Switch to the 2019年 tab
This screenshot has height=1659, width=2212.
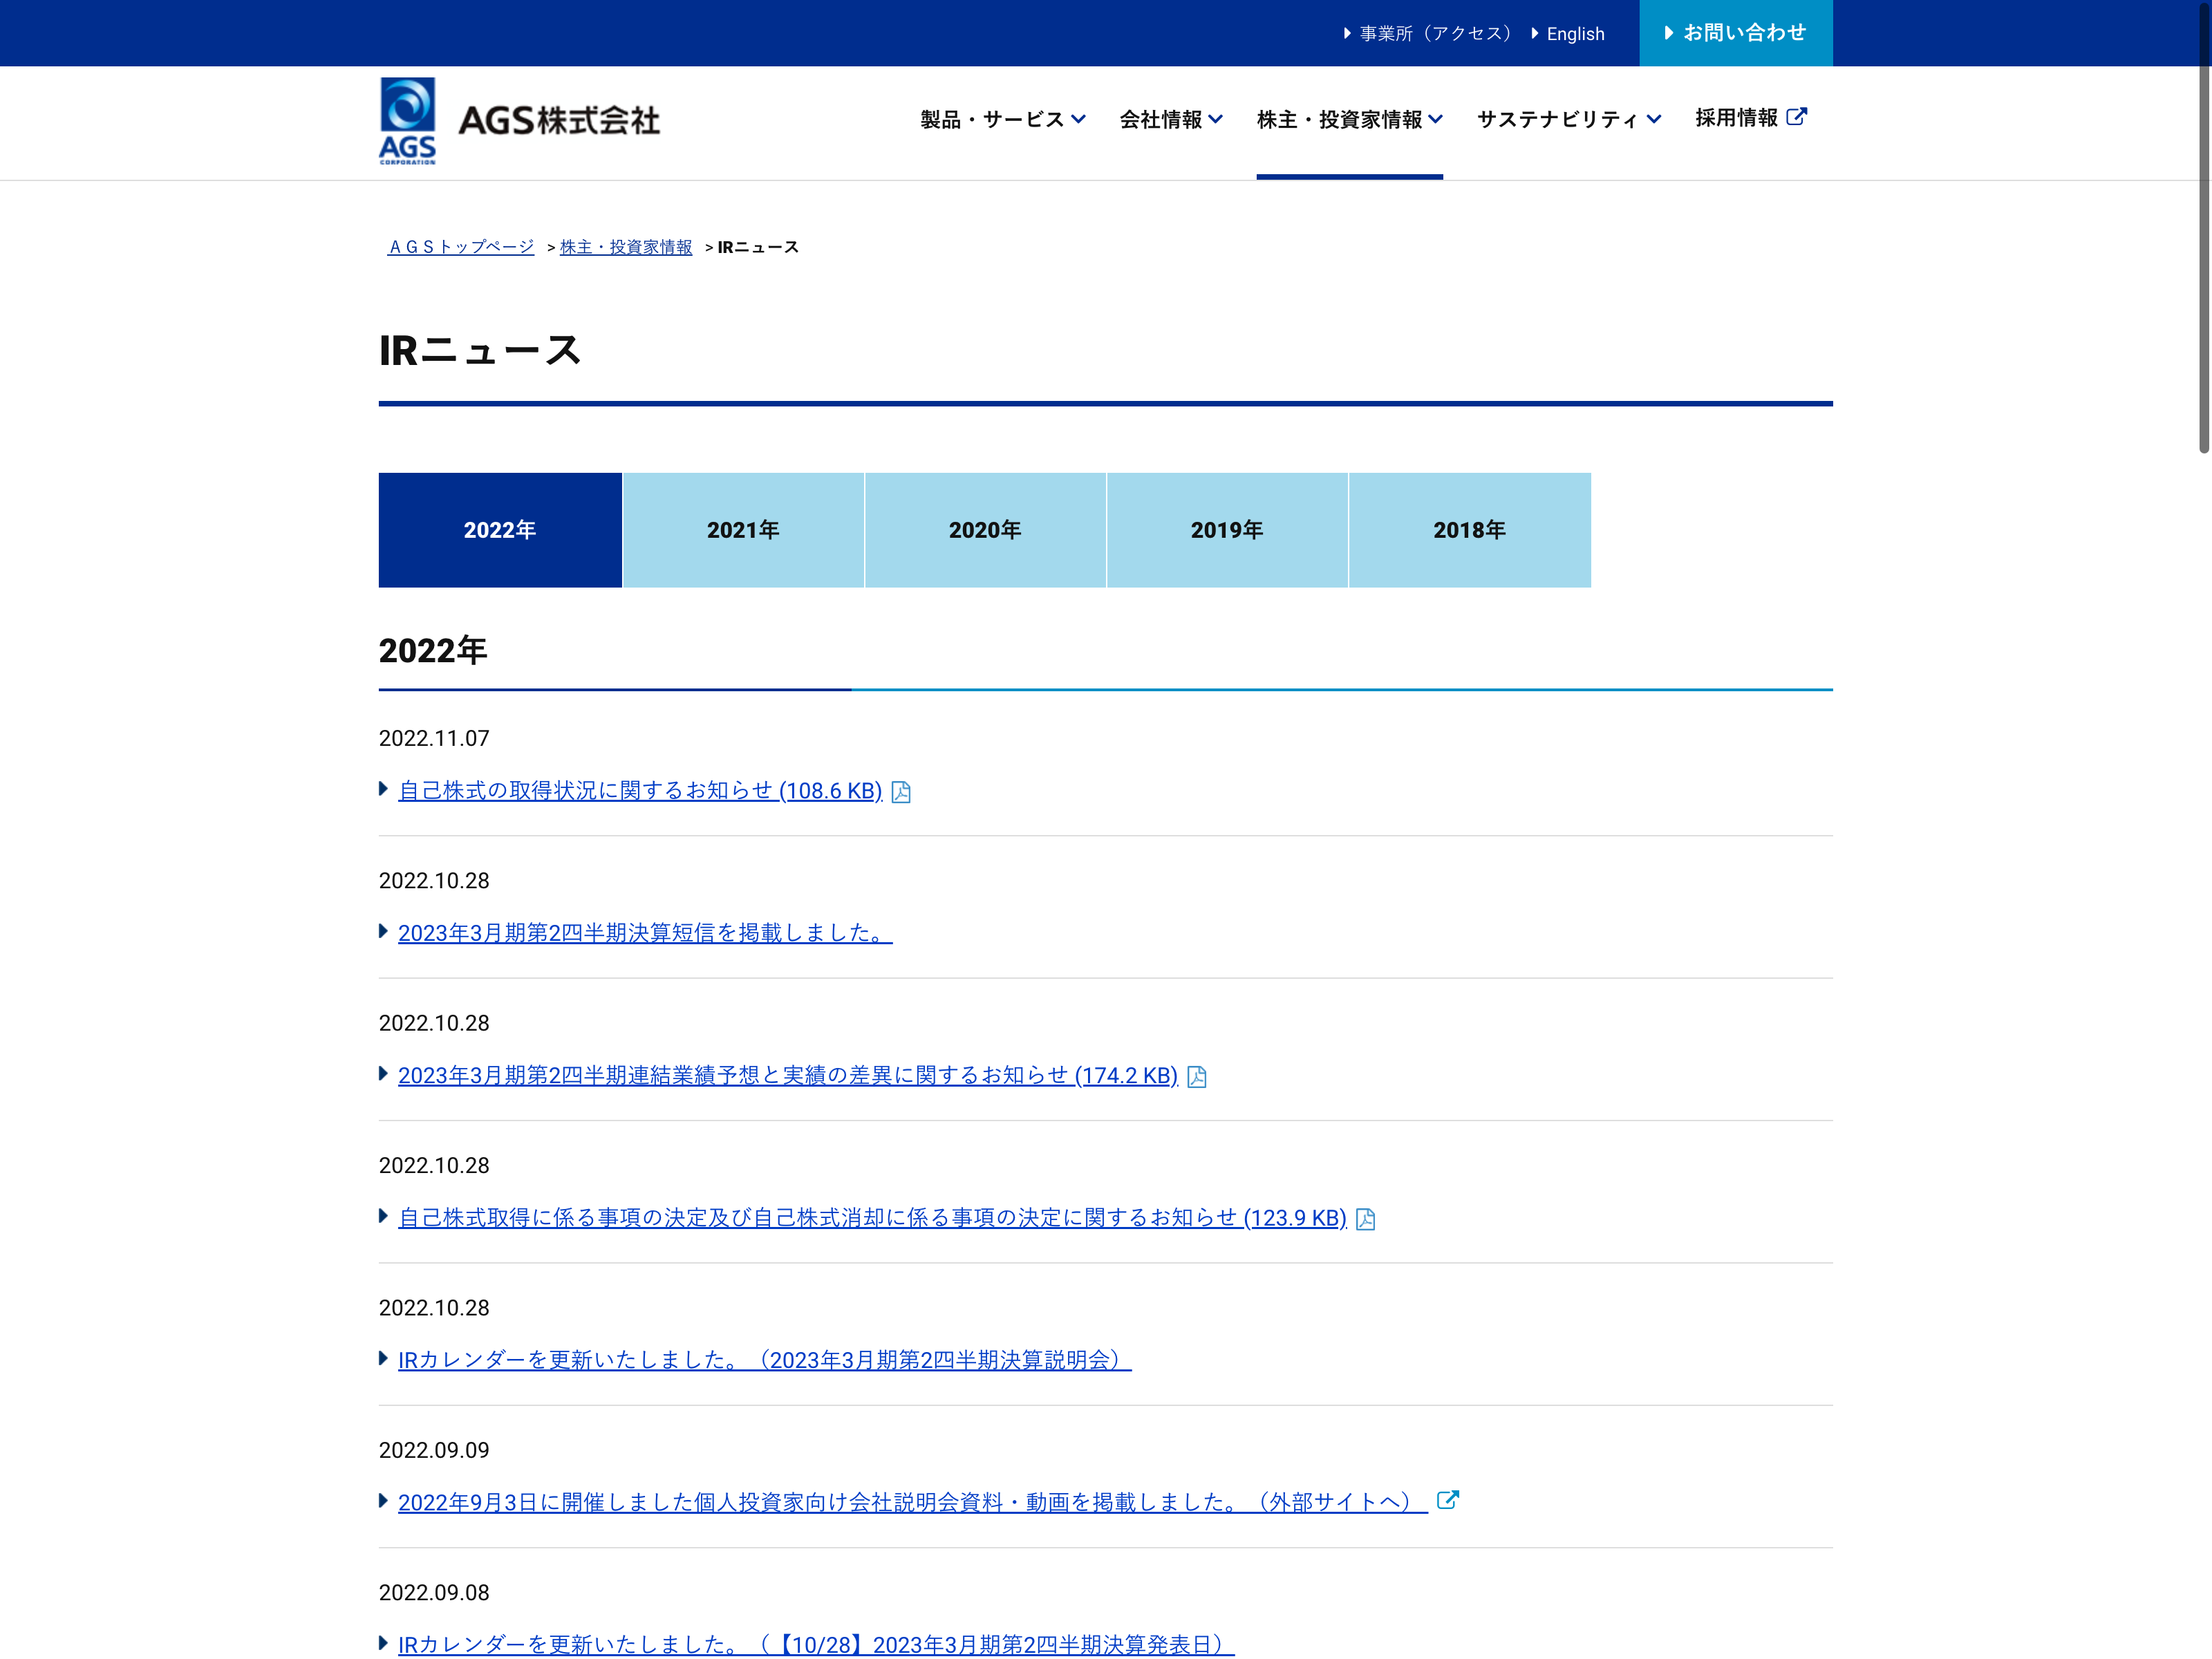pyautogui.click(x=1227, y=530)
